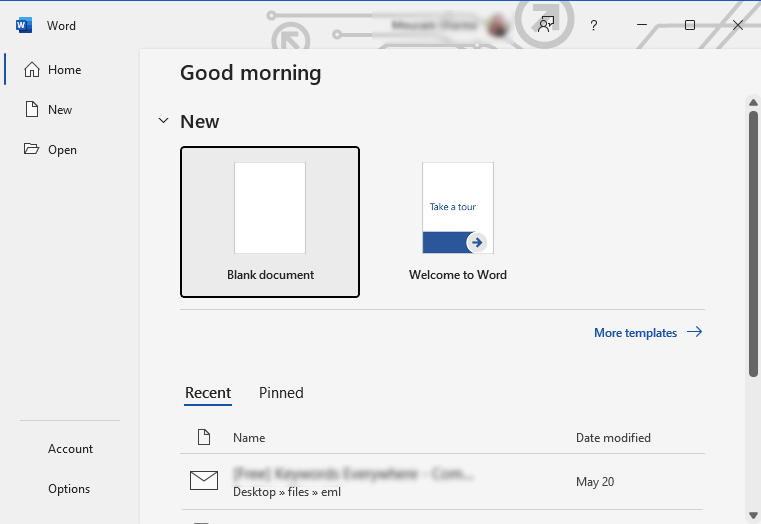Click the user account profile picture
Image resolution: width=761 pixels, height=524 pixels.
(497, 25)
